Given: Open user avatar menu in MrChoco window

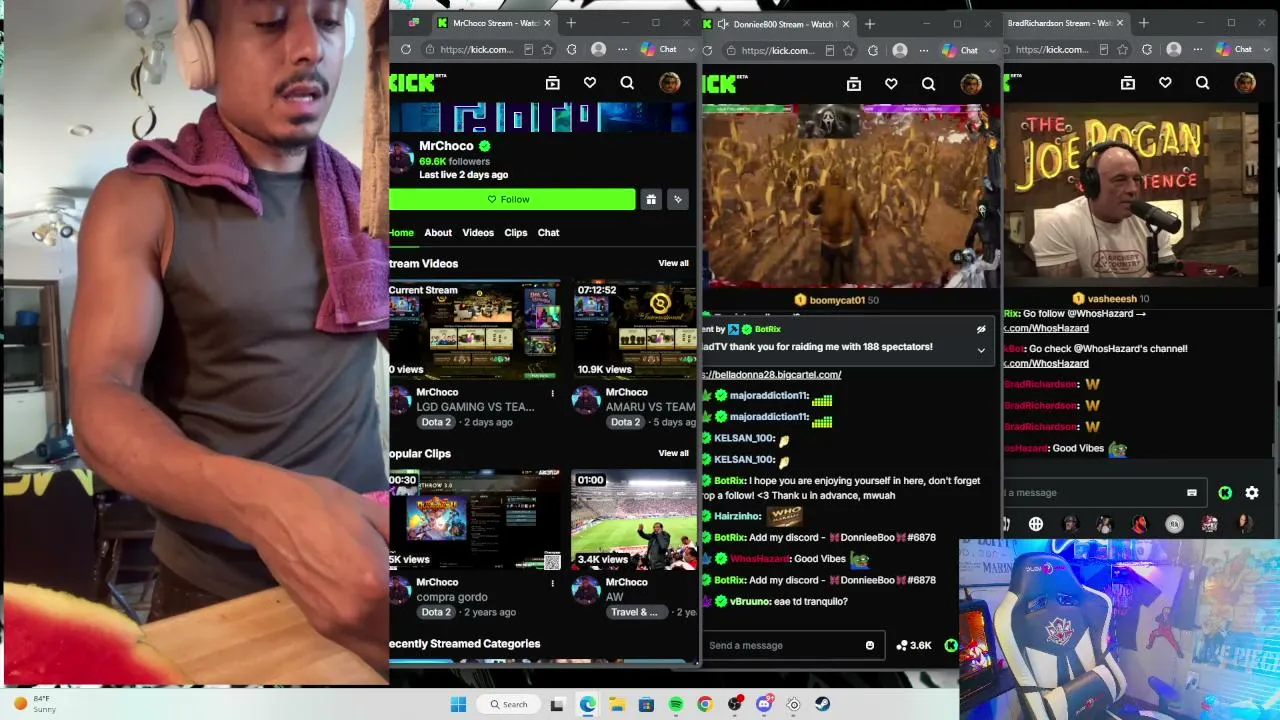Looking at the screenshot, I should (x=669, y=84).
